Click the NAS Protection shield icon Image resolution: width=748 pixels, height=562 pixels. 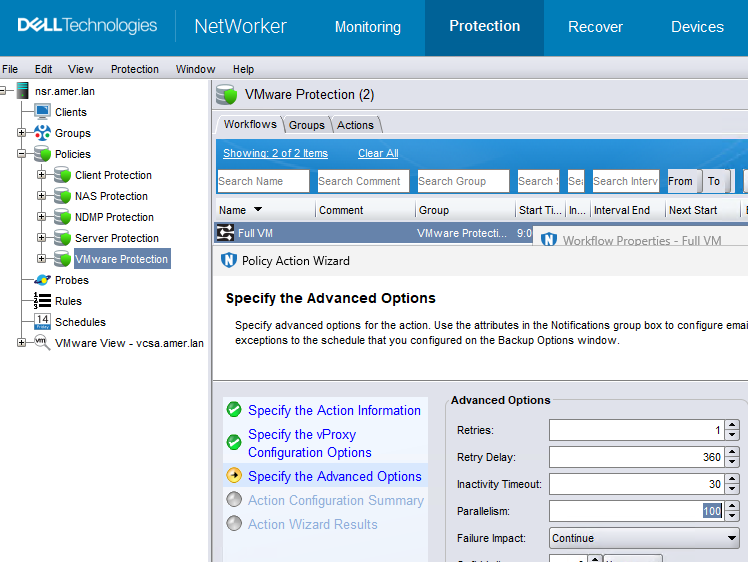click(x=62, y=196)
